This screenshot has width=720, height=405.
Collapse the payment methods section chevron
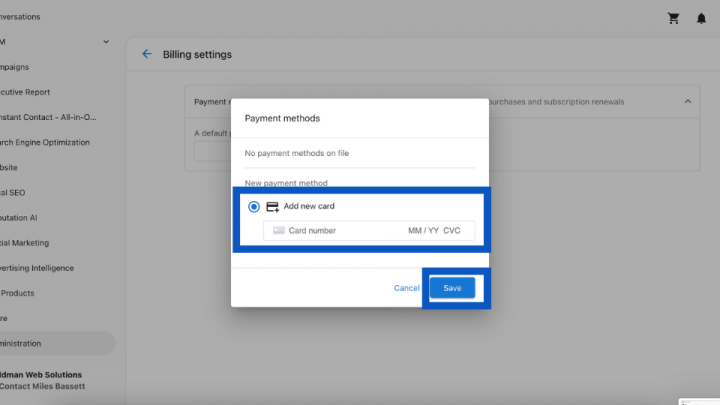pos(687,101)
